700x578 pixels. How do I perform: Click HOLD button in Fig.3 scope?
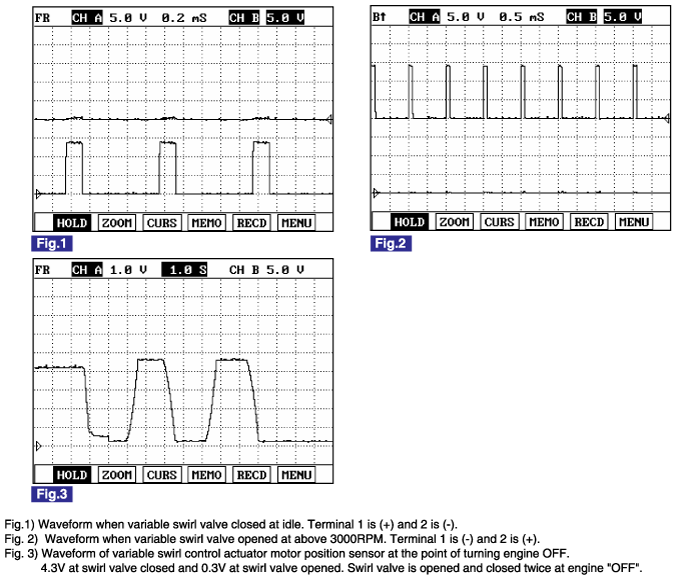point(72,475)
